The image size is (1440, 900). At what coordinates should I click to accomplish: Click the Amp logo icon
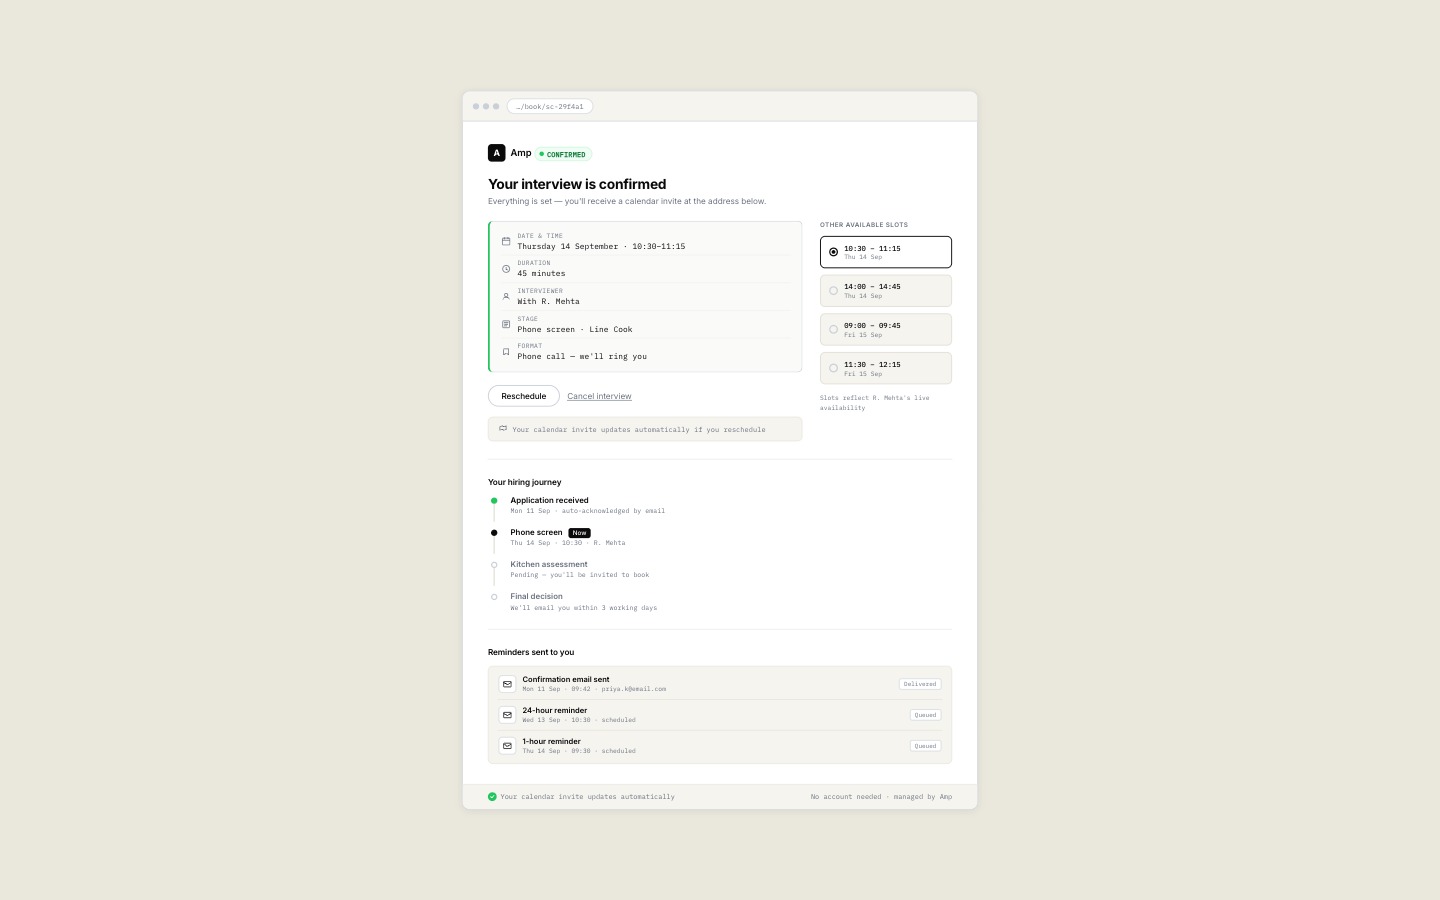tap(496, 153)
